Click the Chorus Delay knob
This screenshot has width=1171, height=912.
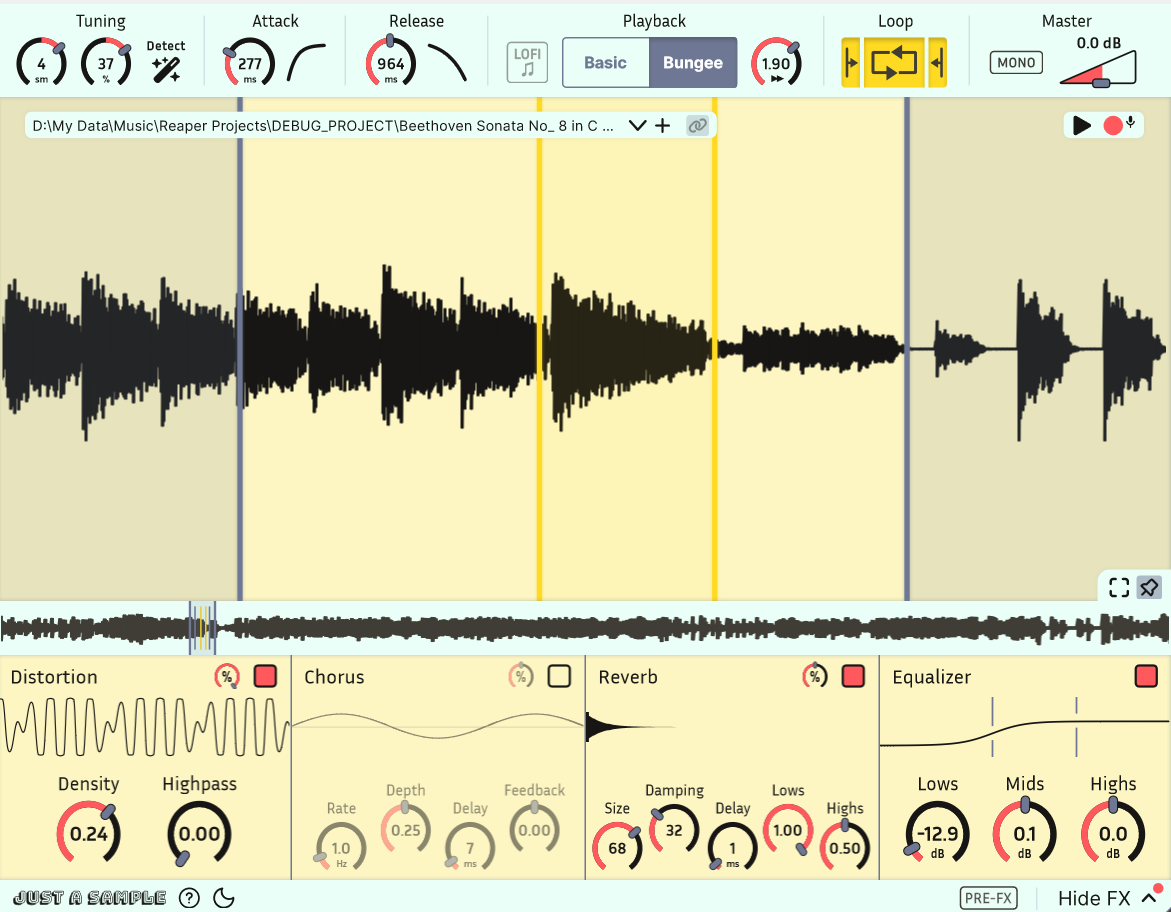[470, 848]
